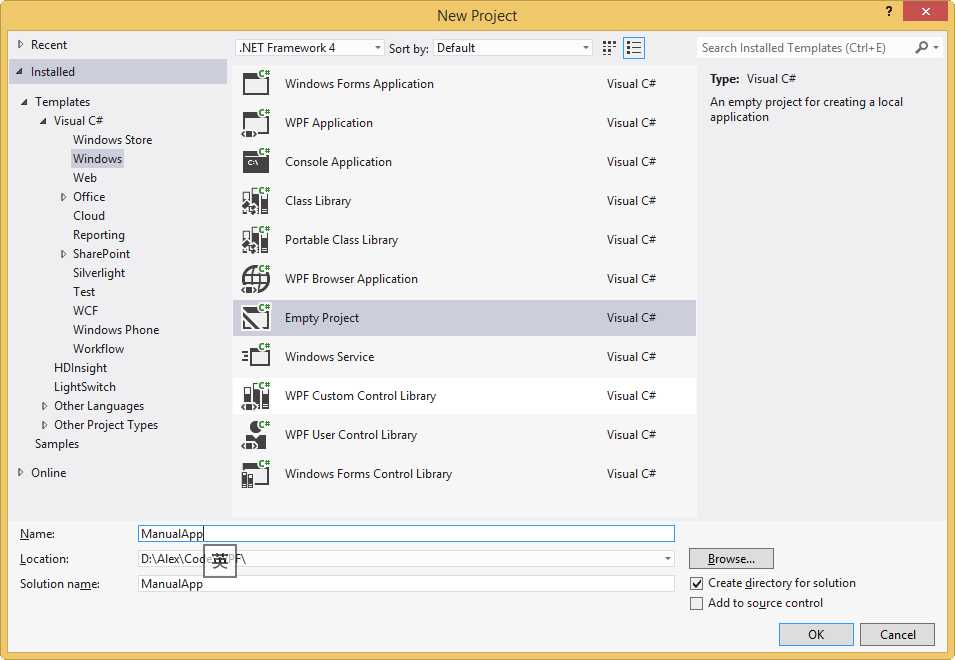Viewport: 955px width, 660px height.
Task: Select the Workflow tree item
Action: (98, 348)
